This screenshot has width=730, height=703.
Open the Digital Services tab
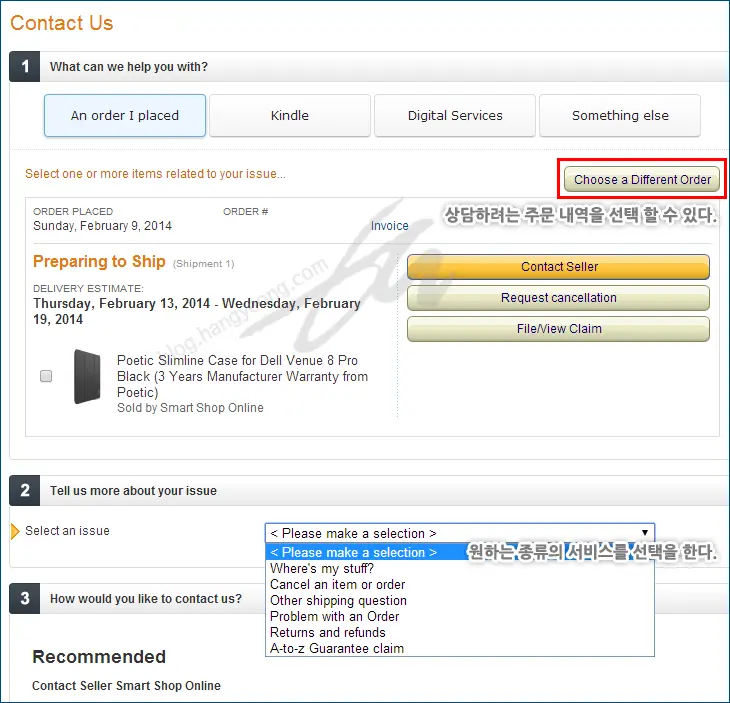click(455, 115)
